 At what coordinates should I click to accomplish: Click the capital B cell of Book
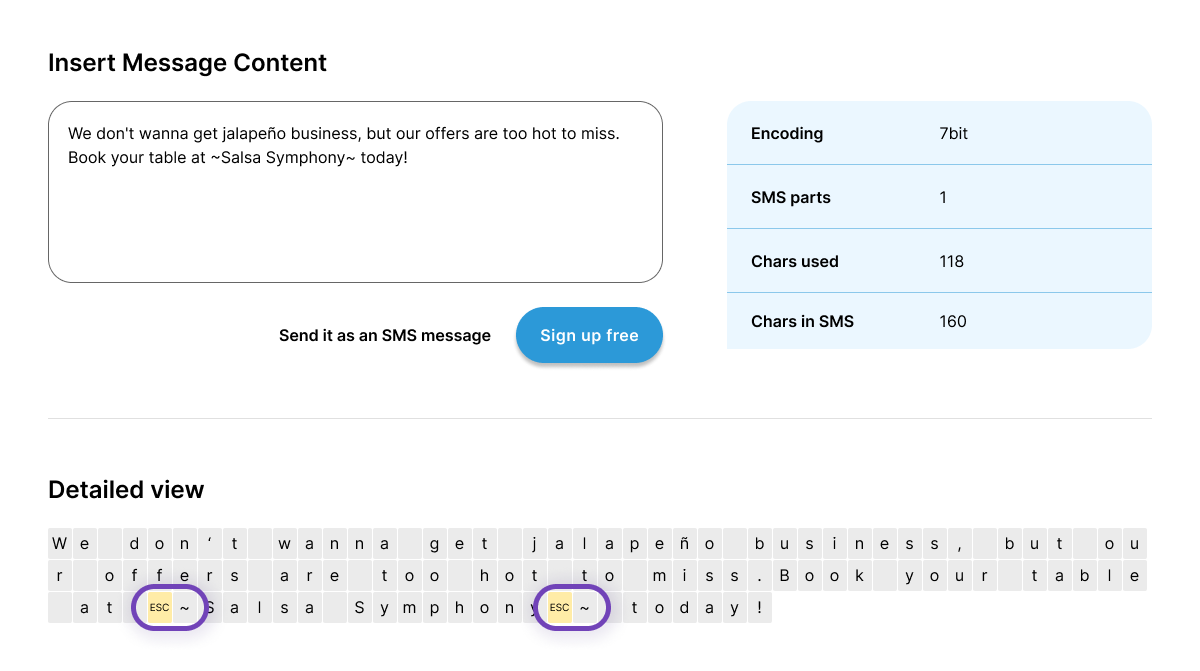click(x=785, y=576)
